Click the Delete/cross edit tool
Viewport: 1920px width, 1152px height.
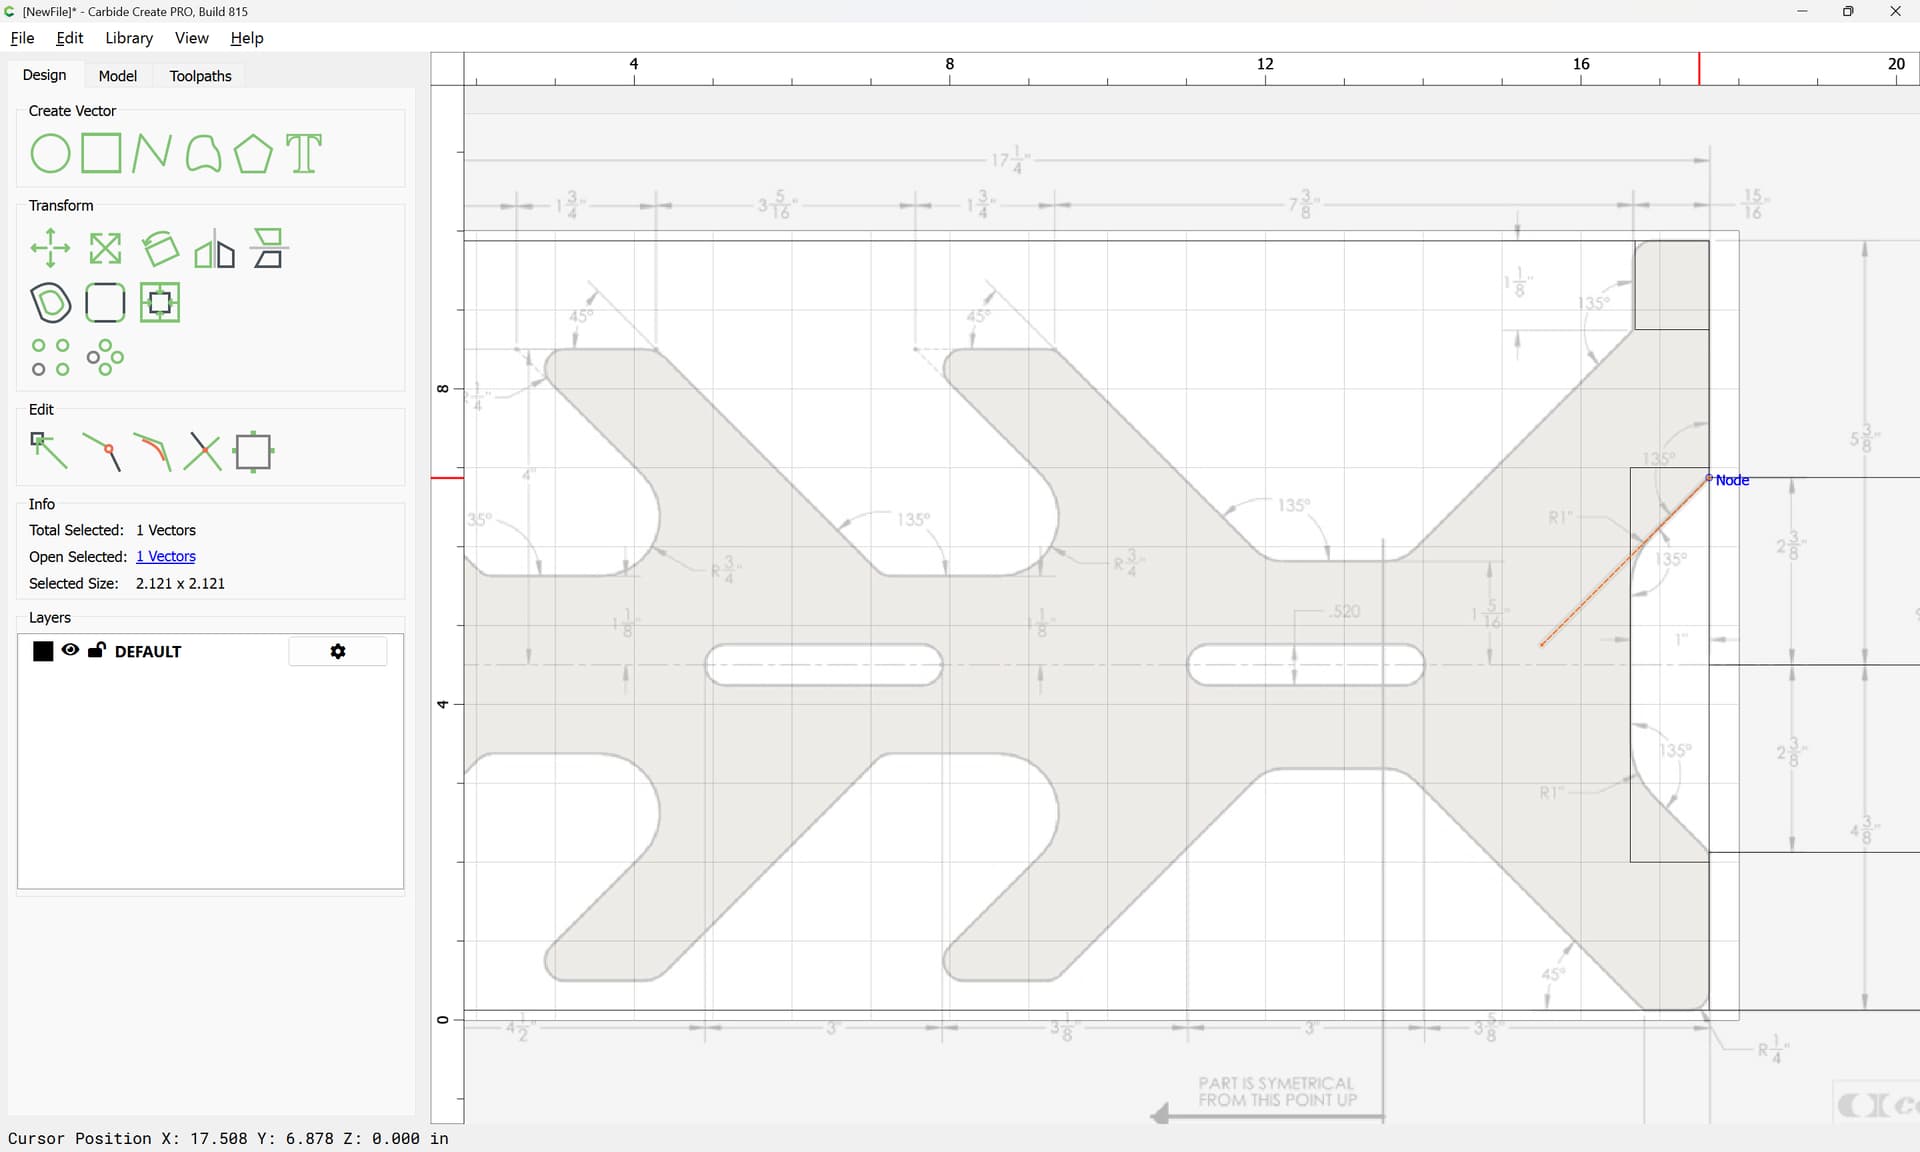pyautogui.click(x=203, y=452)
